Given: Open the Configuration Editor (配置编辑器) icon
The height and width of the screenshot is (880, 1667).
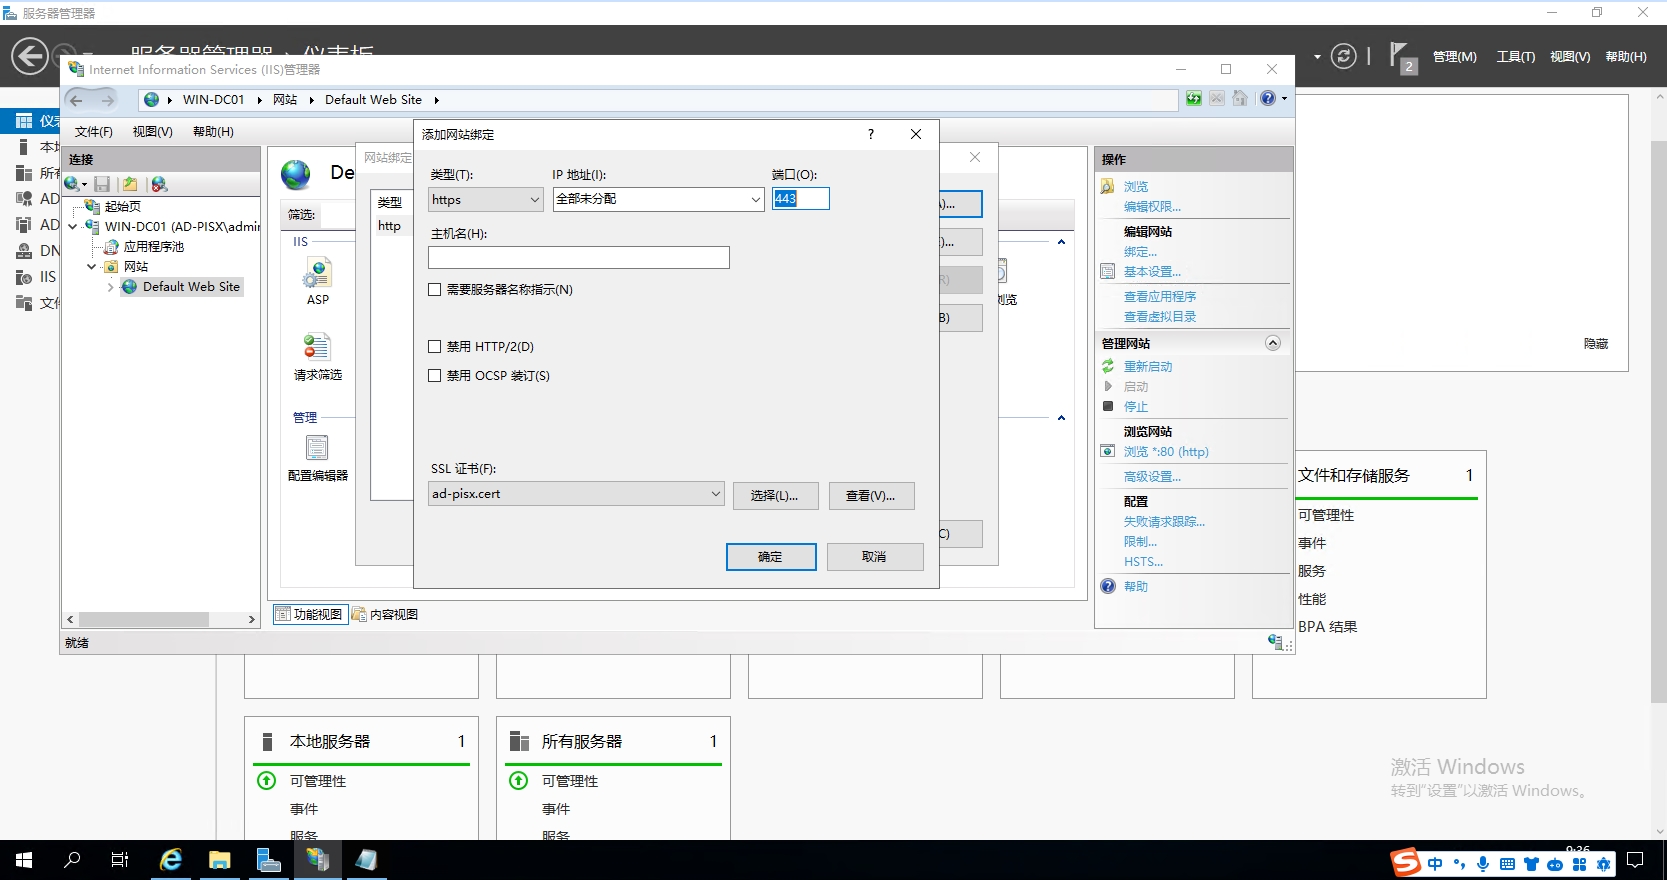Looking at the screenshot, I should click(x=317, y=449).
